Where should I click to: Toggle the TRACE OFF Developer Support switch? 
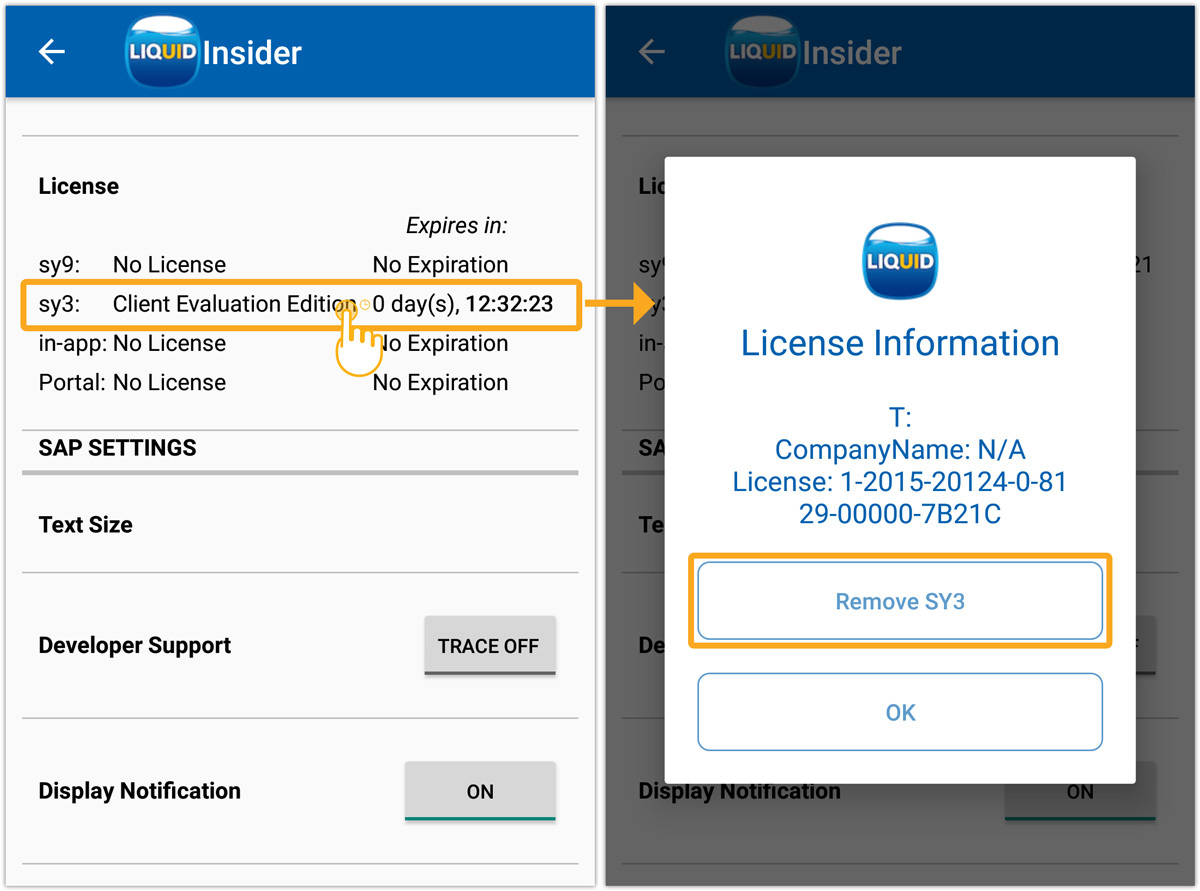coord(489,646)
